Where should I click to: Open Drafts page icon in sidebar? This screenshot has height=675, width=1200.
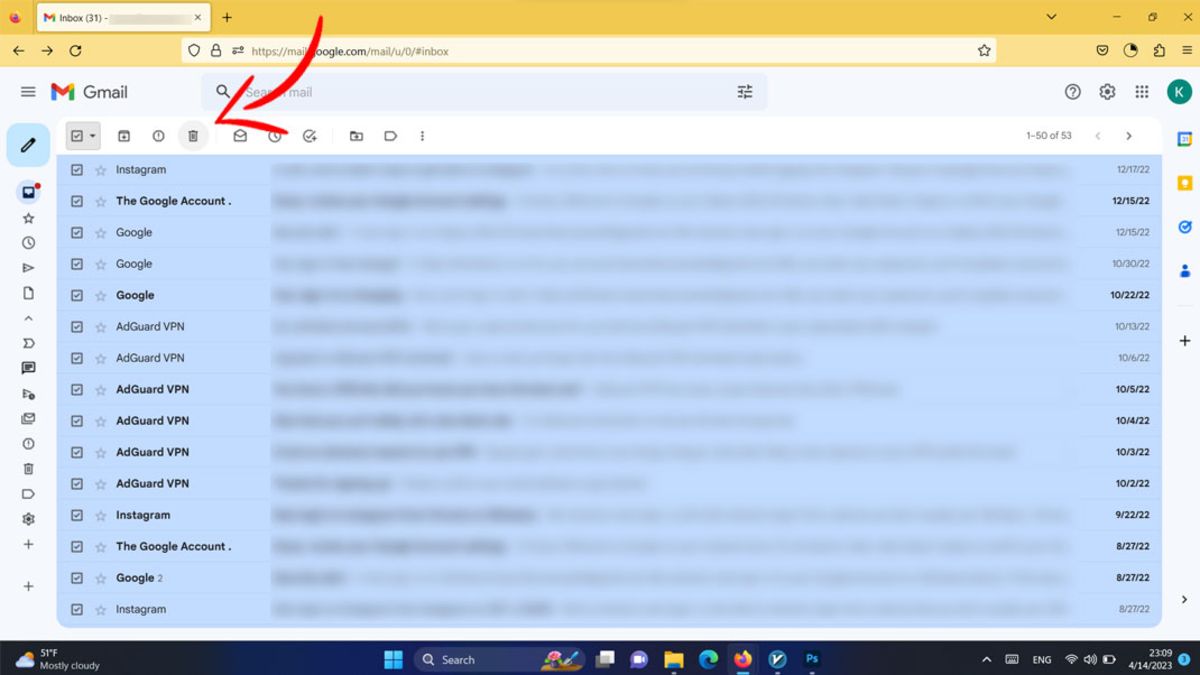(x=28, y=293)
